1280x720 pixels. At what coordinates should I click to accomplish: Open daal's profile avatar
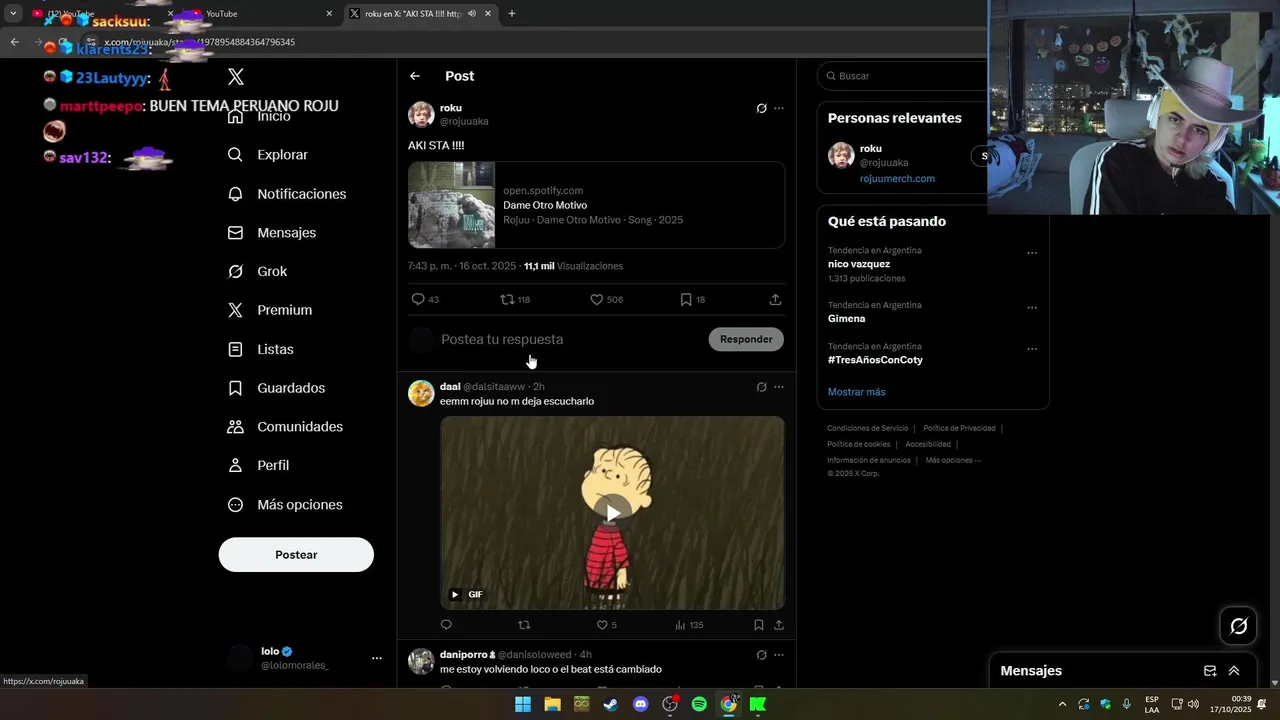pyautogui.click(x=421, y=393)
